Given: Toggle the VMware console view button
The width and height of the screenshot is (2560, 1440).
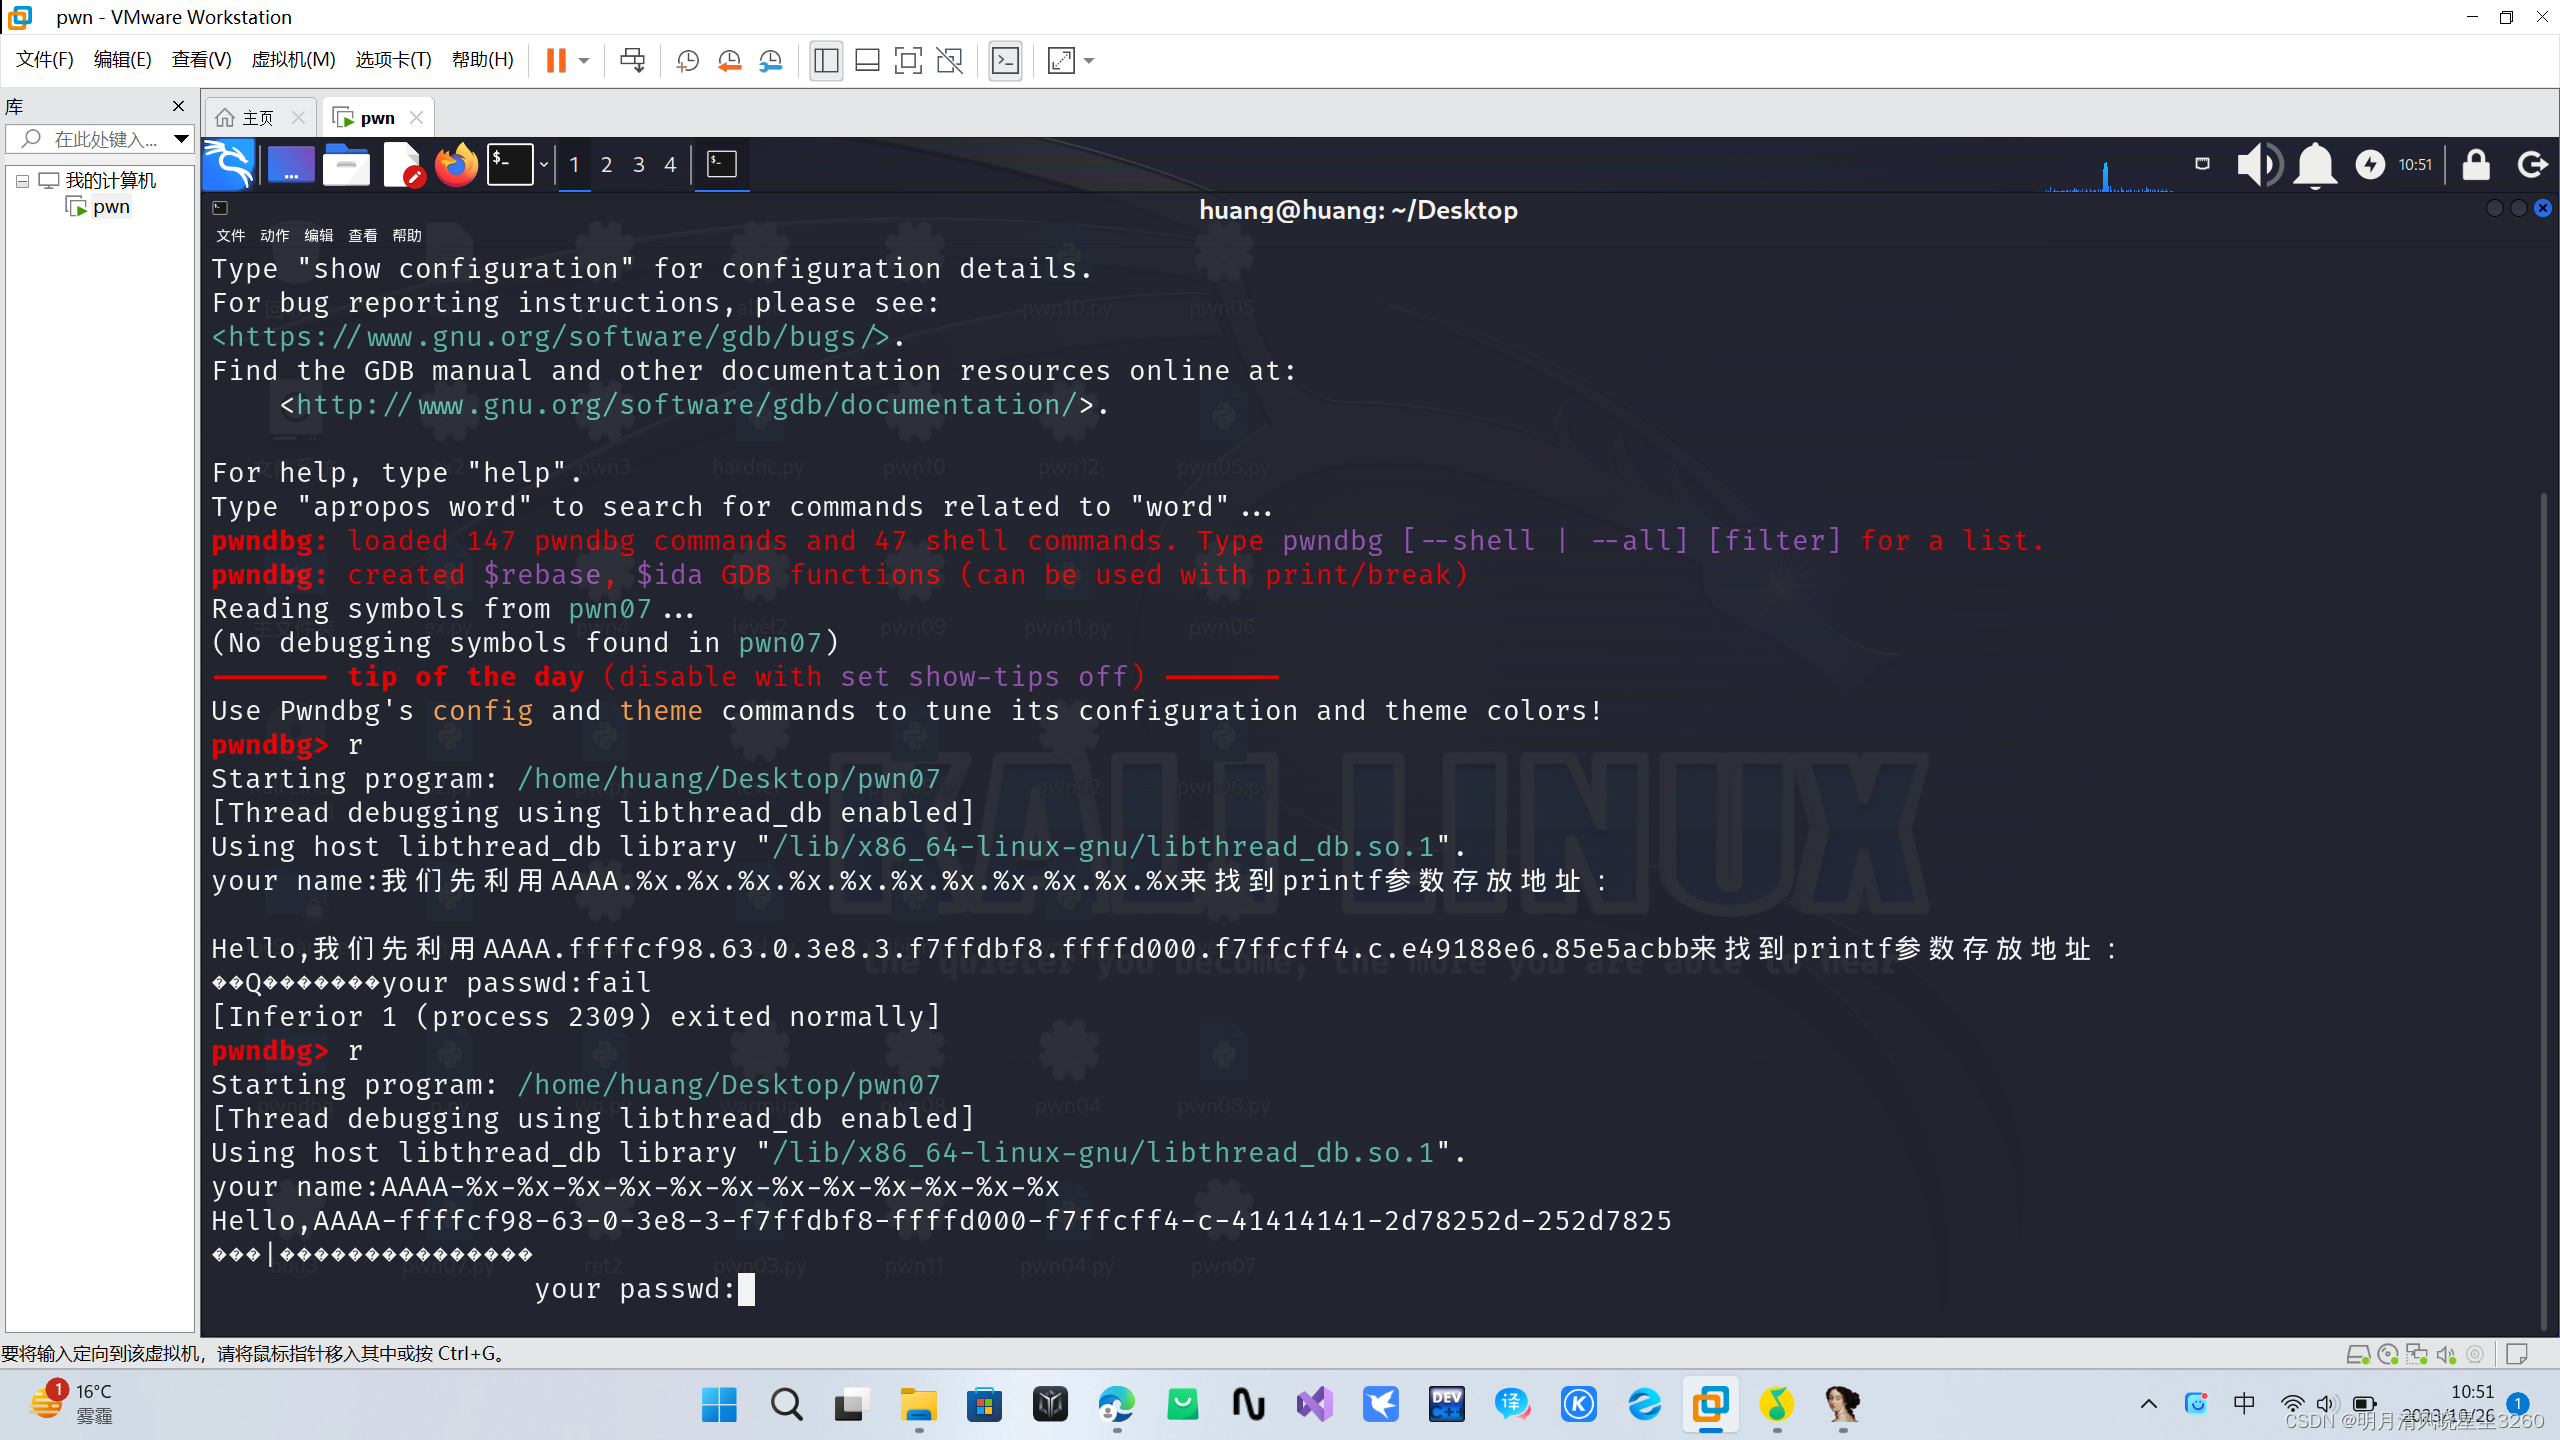Looking at the screenshot, I should (x=1005, y=61).
